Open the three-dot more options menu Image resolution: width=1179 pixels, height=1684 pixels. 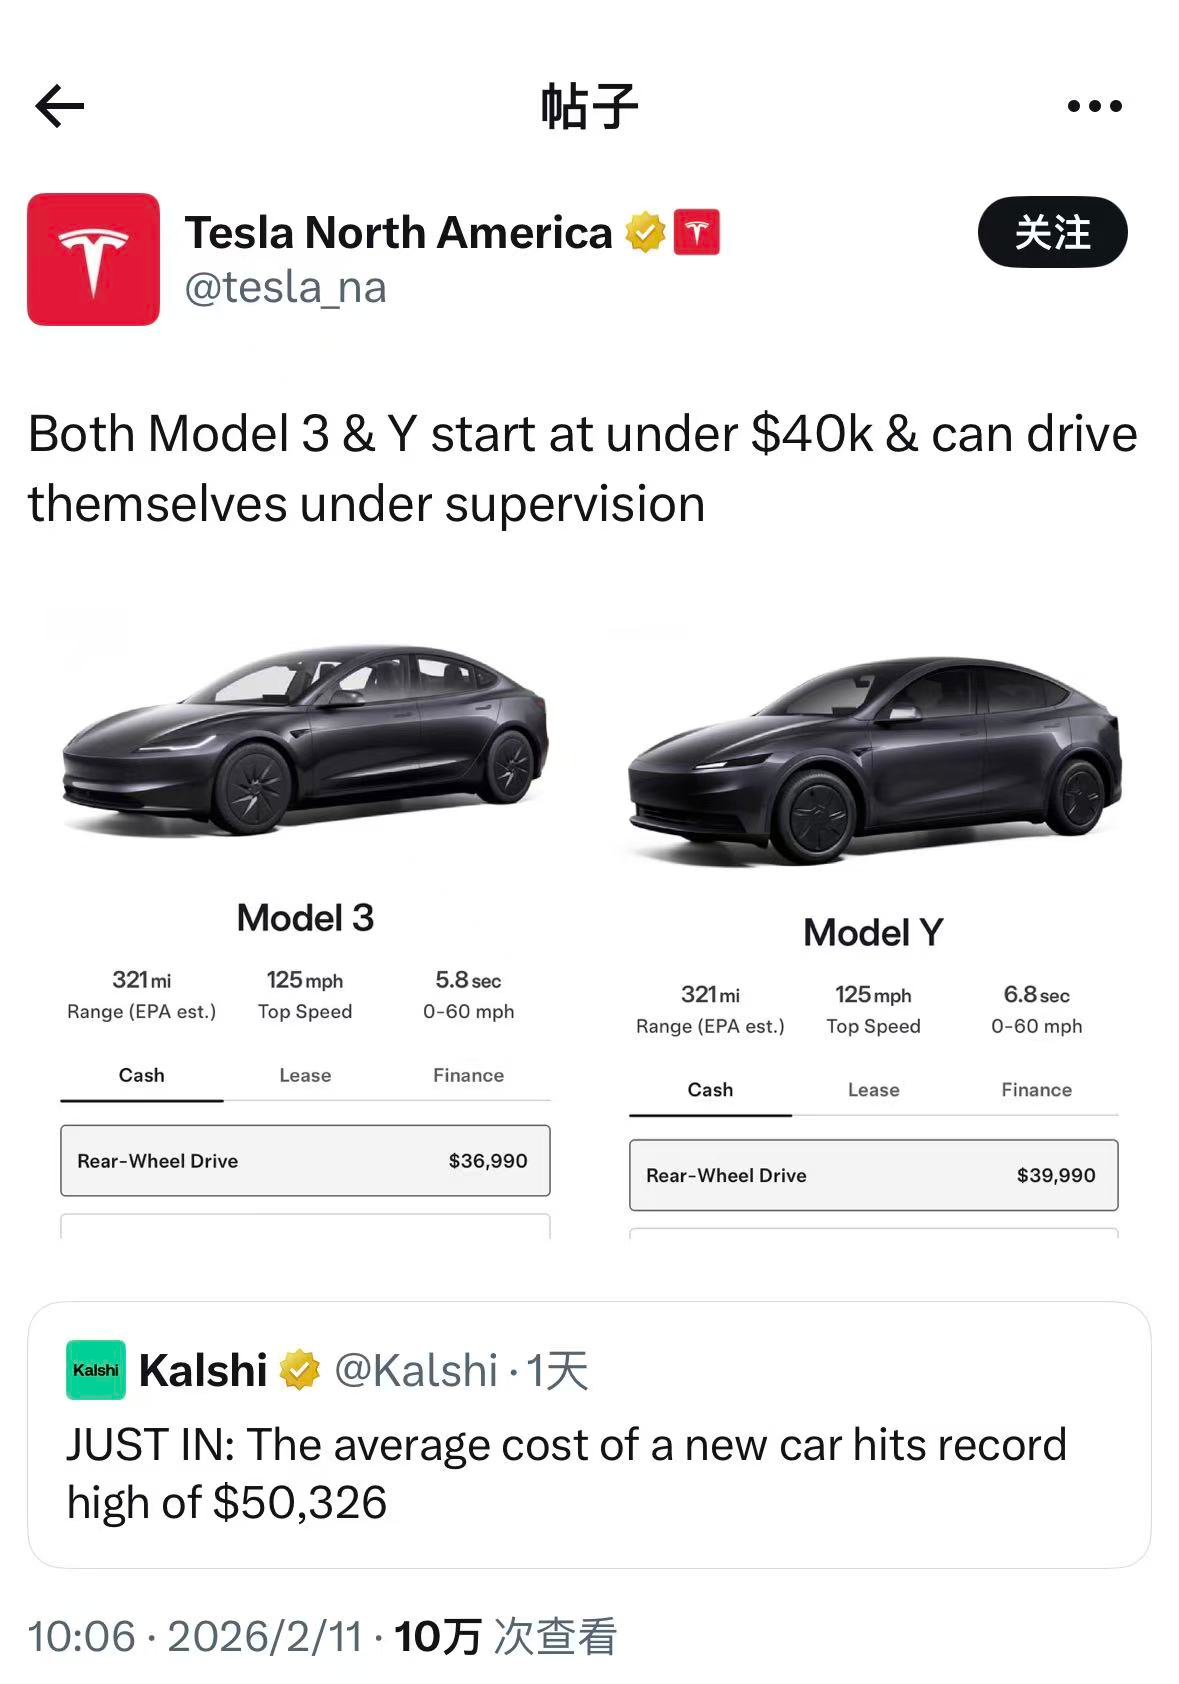click(x=1094, y=106)
